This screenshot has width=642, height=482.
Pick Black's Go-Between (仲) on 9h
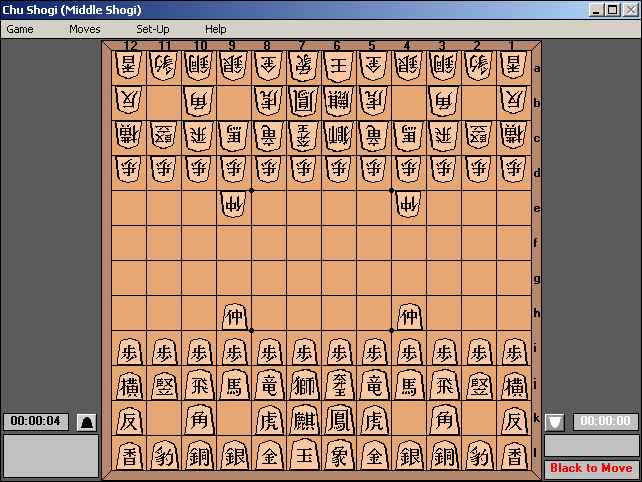point(234,316)
